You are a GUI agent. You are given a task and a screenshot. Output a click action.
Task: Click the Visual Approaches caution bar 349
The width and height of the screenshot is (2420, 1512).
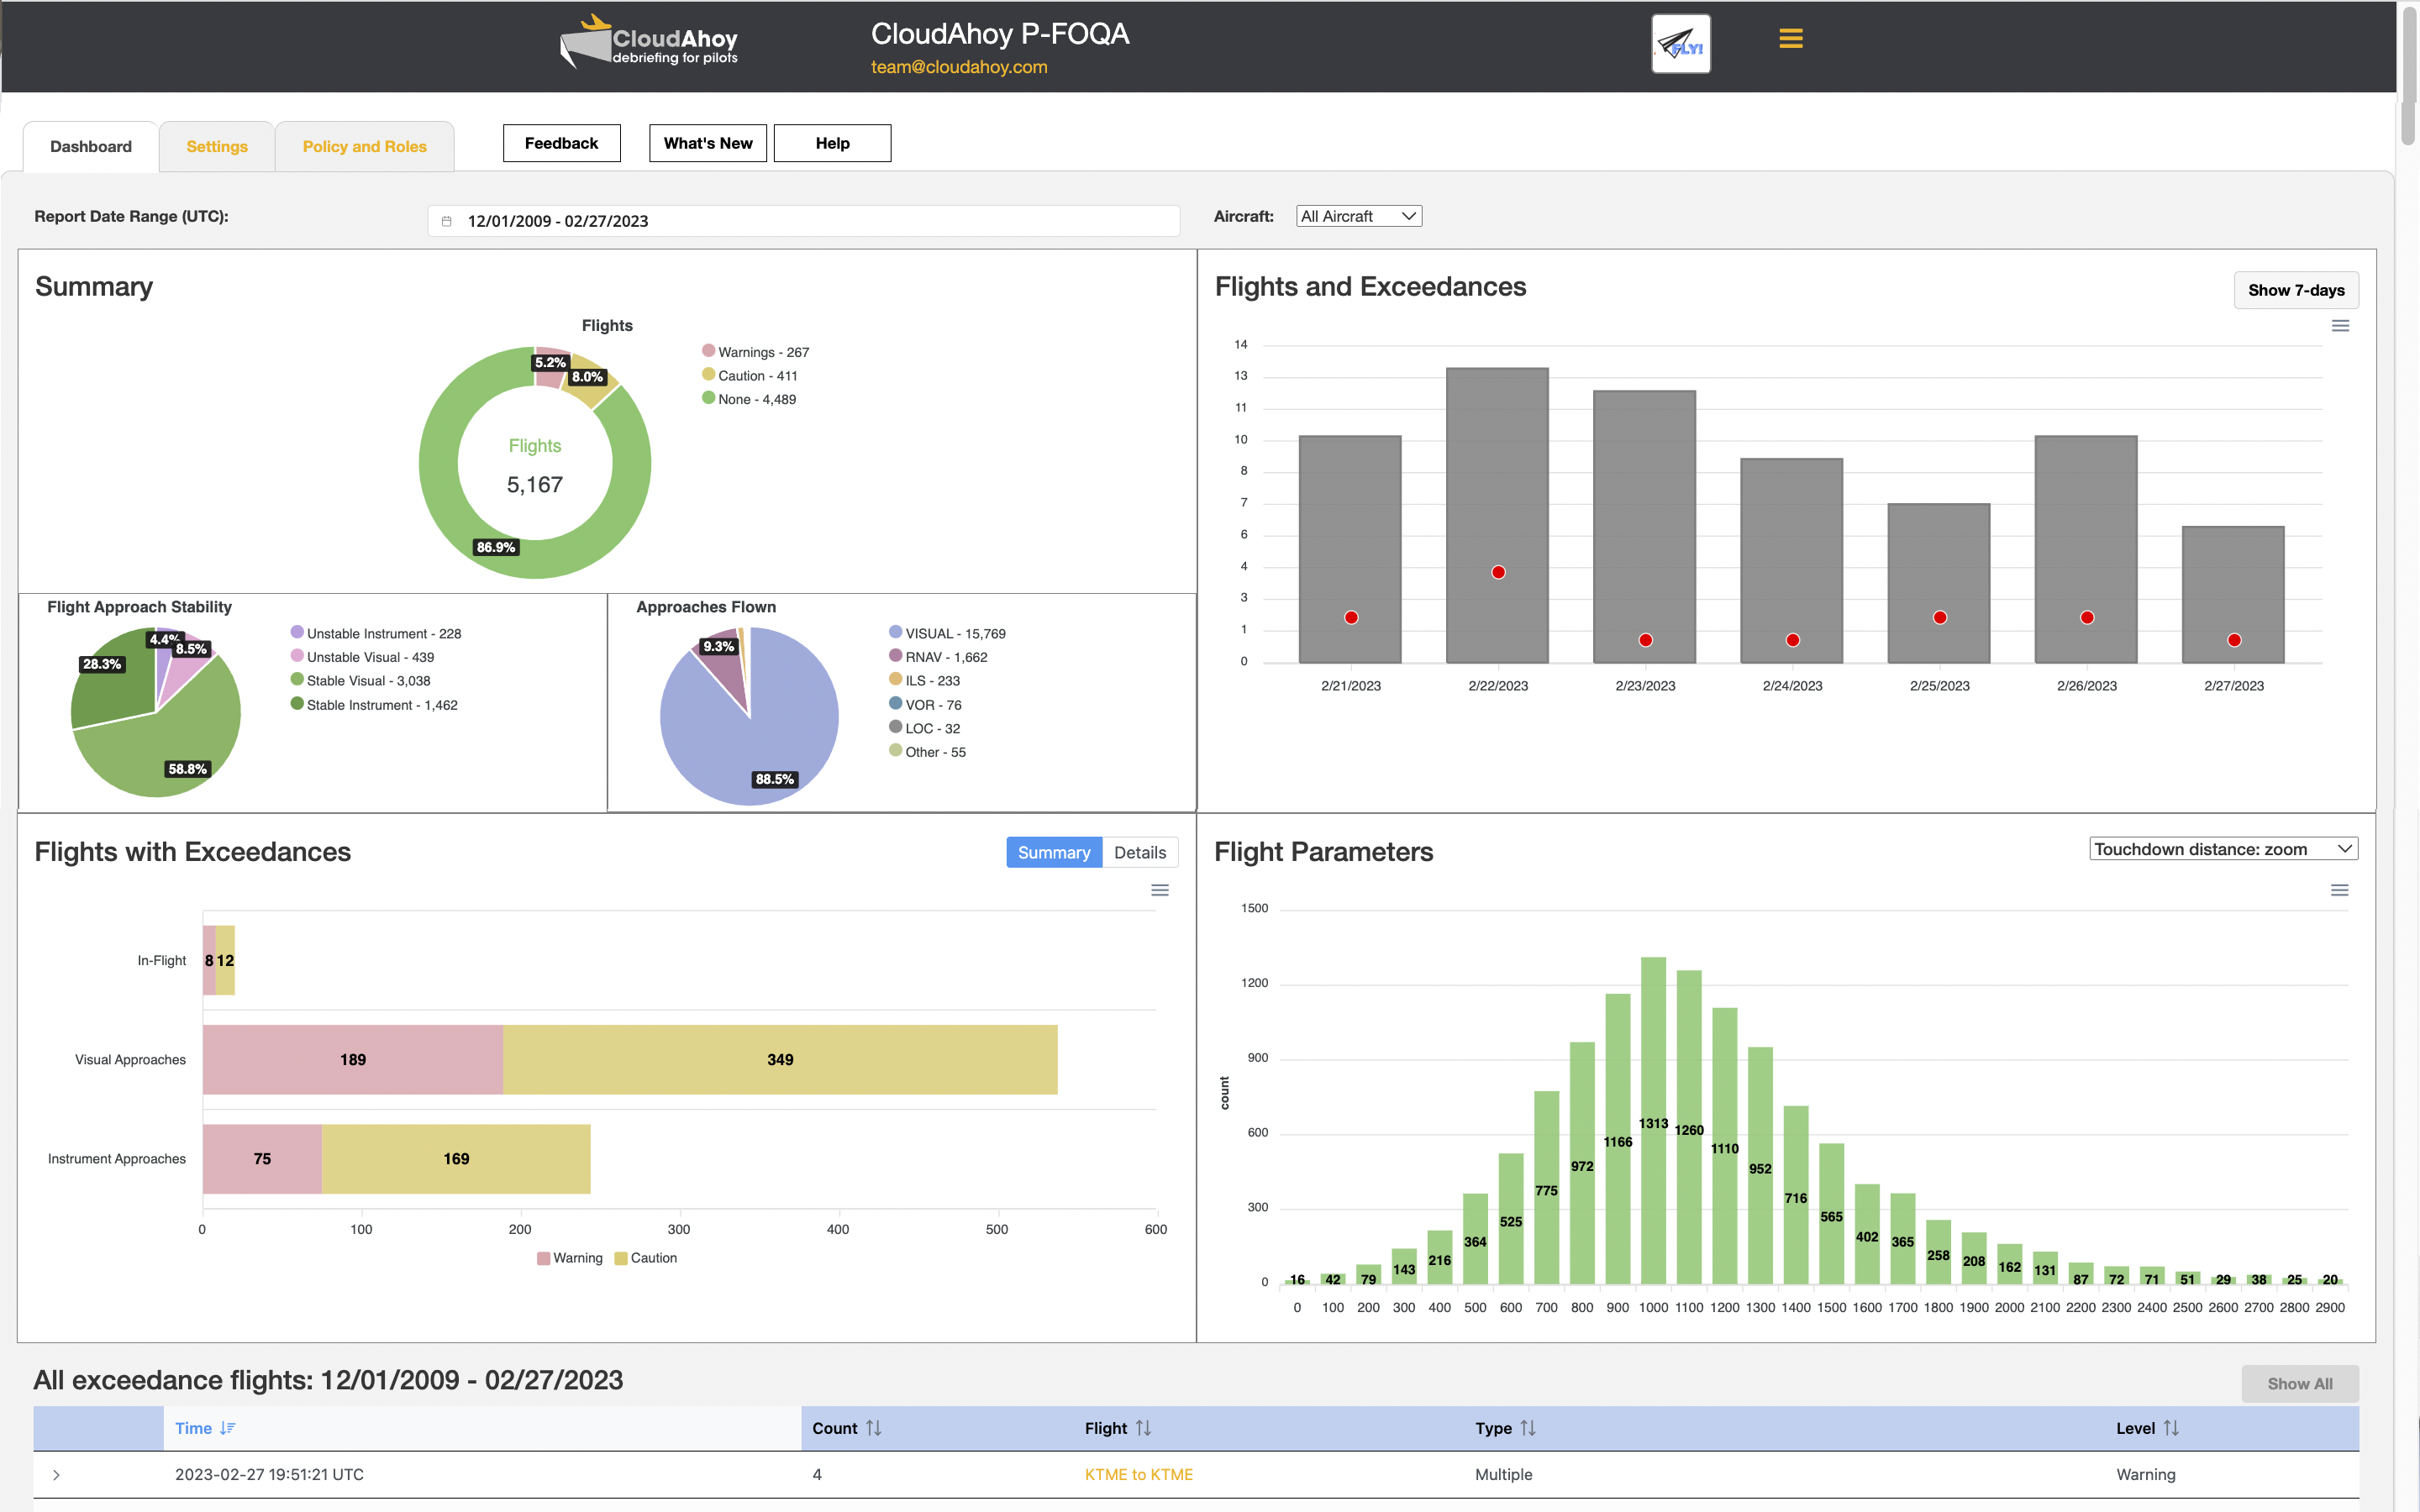780,1059
